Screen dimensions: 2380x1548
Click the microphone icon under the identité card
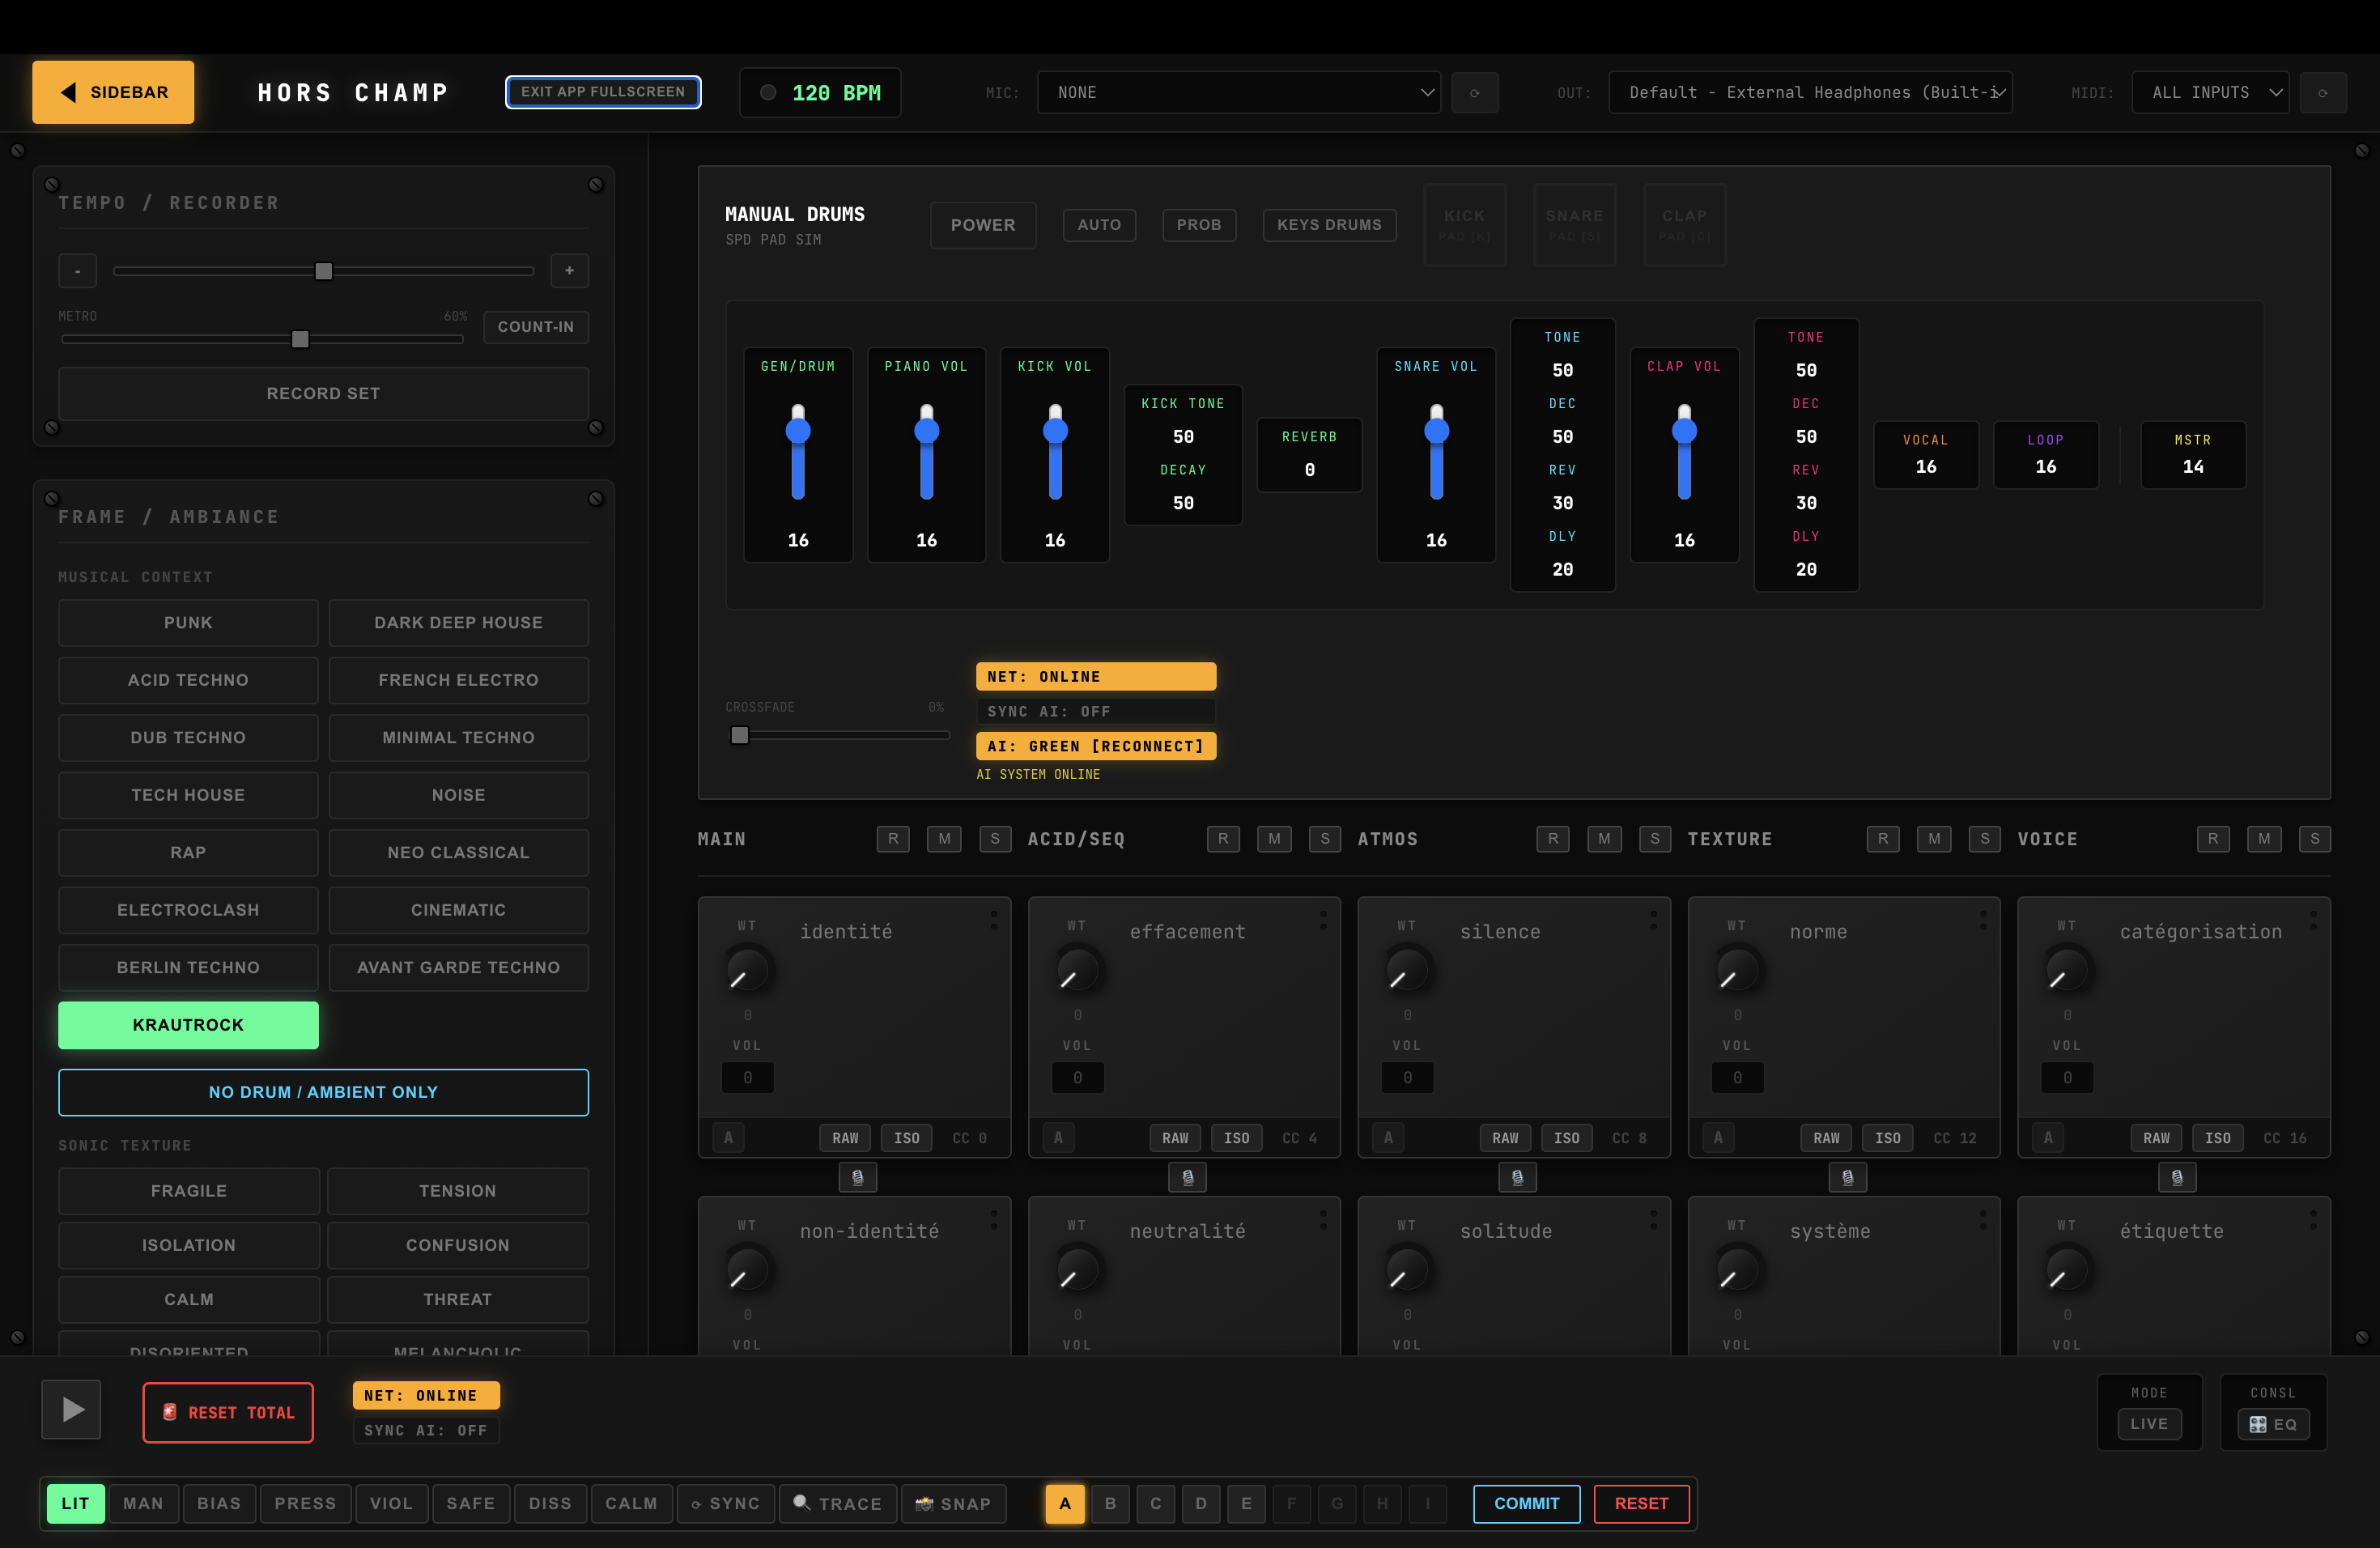(x=857, y=1177)
